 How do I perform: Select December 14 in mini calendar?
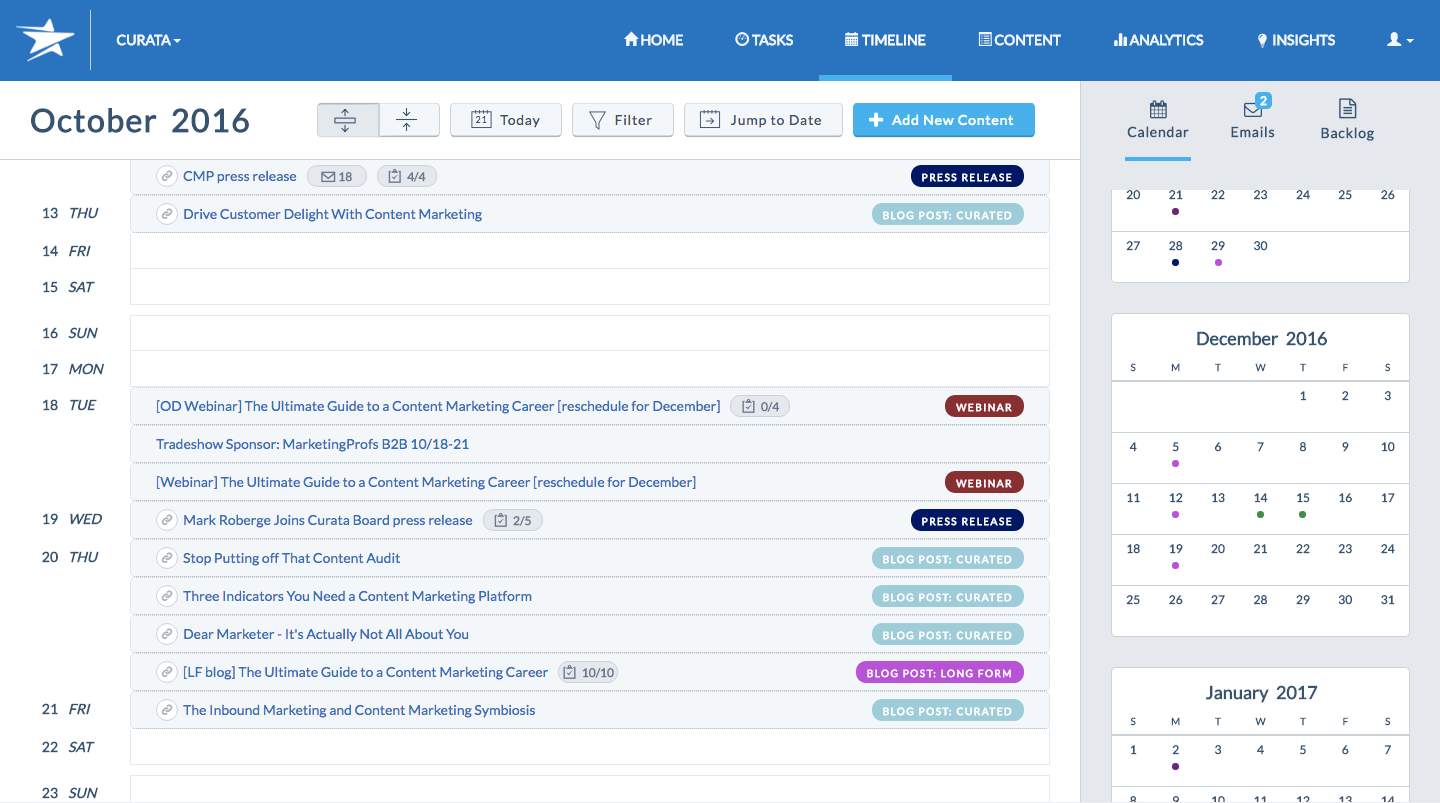point(1260,498)
